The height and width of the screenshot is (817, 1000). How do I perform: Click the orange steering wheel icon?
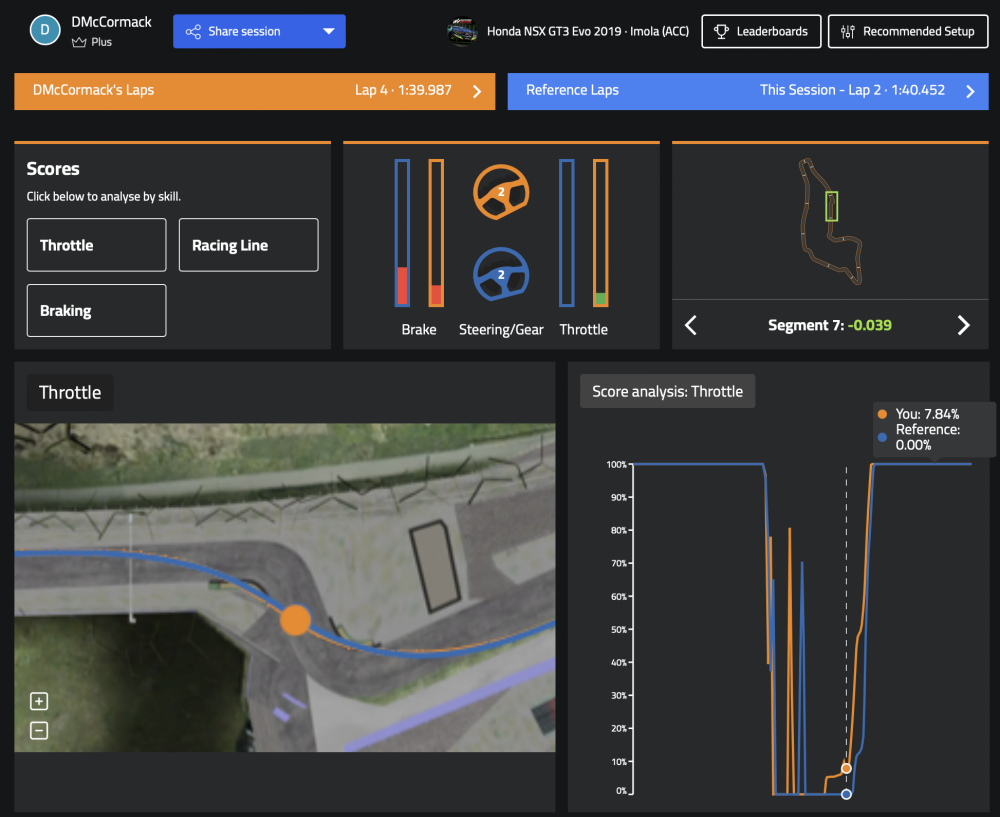point(501,192)
